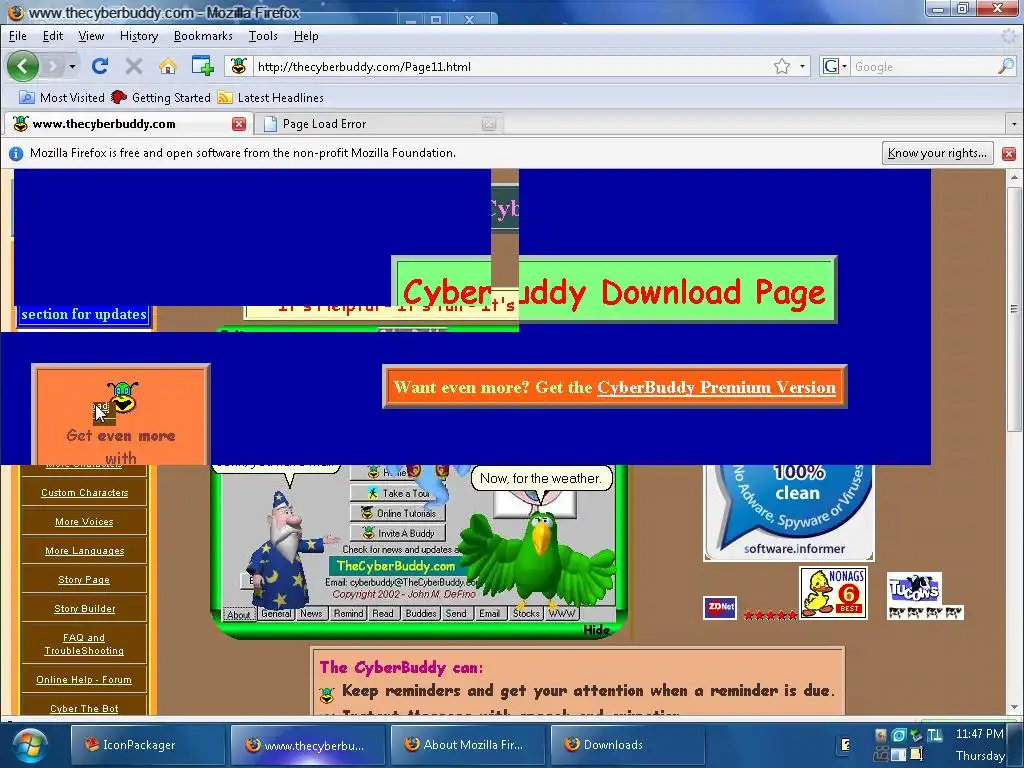This screenshot has width=1024, height=768.
Task: Open the Custom Characters link
Action: pos(84,492)
